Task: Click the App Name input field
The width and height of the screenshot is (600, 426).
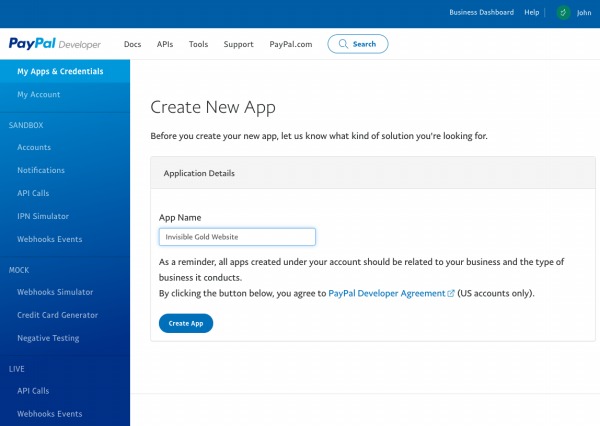Action: coord(237,237)
